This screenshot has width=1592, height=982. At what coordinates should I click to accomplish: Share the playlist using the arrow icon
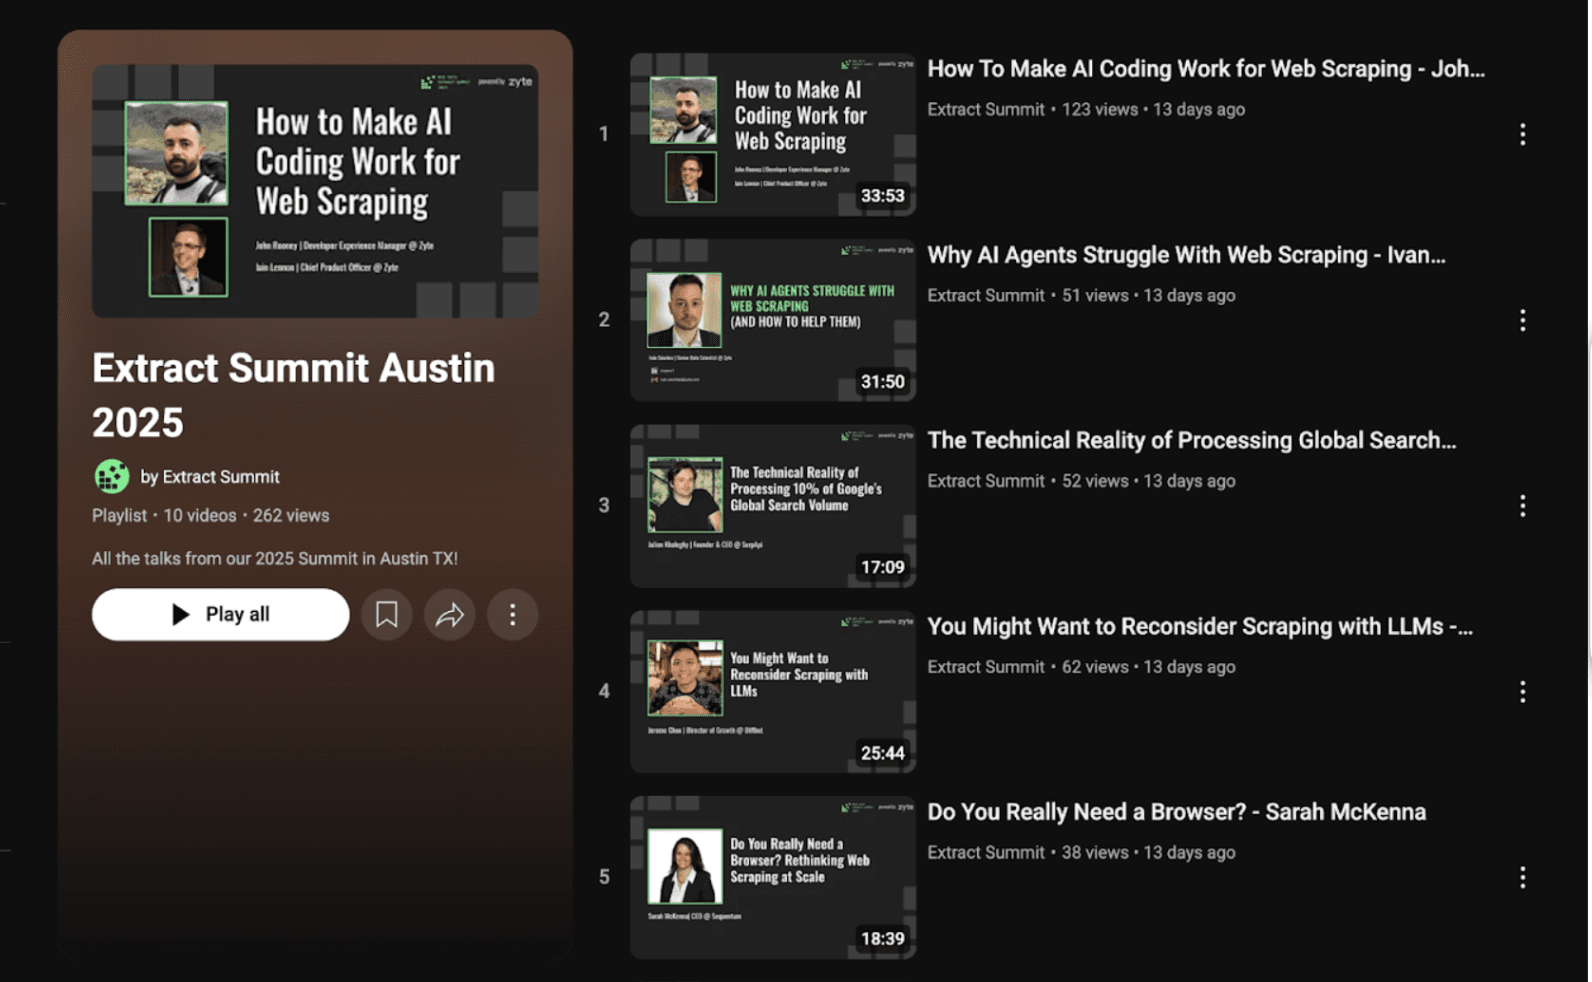(x=450, y=614)
